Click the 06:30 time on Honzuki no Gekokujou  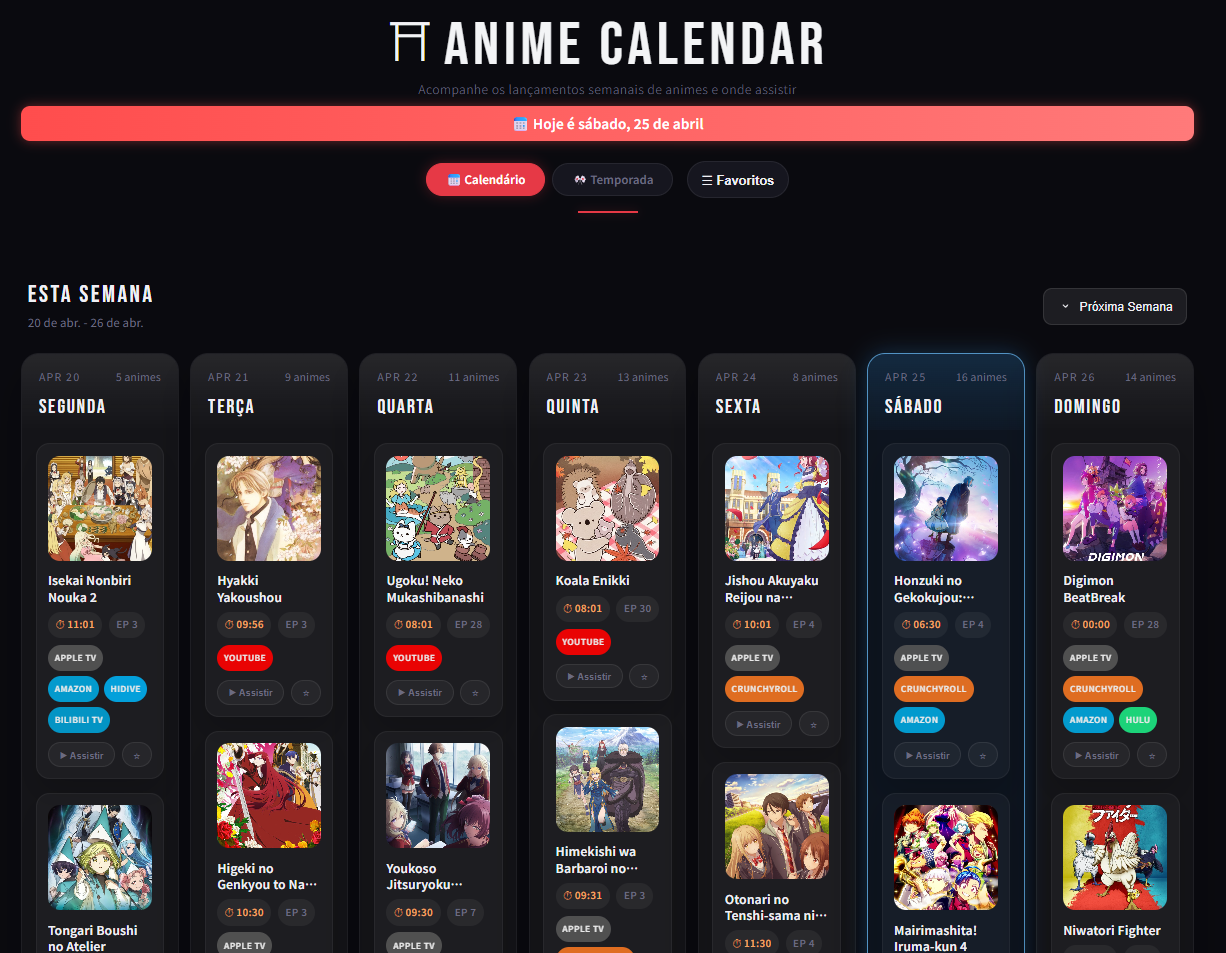tap(922, 625)
